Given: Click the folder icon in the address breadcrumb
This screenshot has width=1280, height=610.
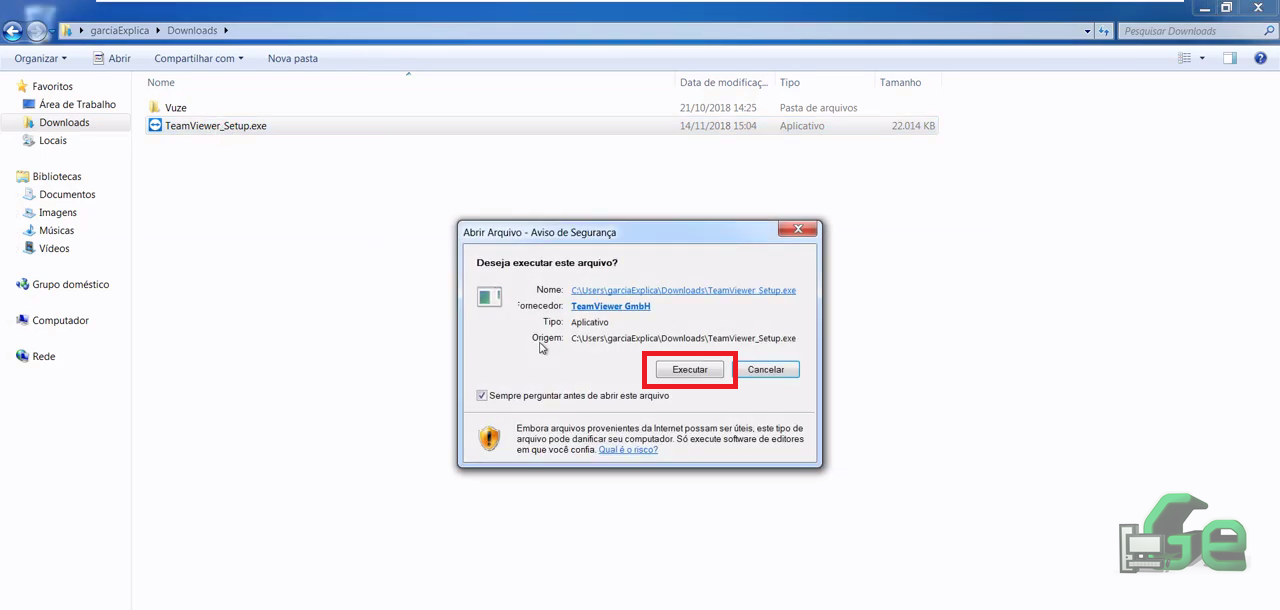Looking at the screenshot, I should click(x=67, y=31).
